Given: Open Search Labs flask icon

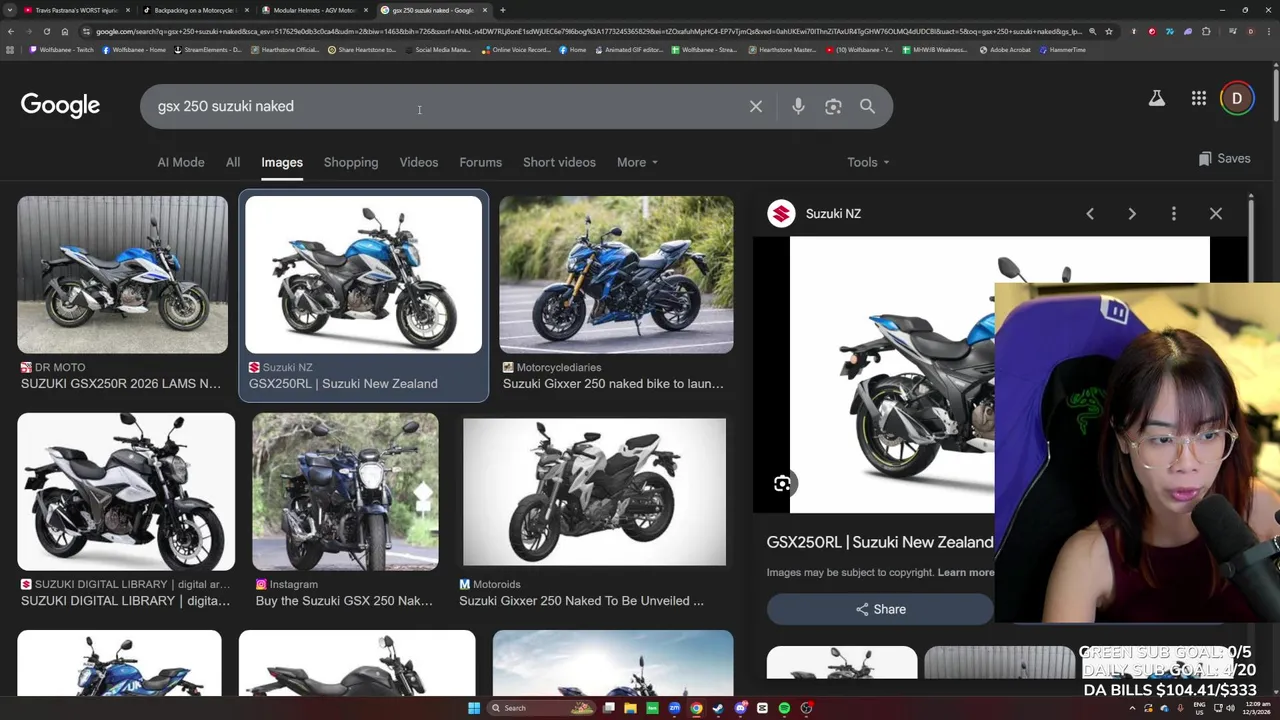Looking at the screenshot, I should [1156, 98].
